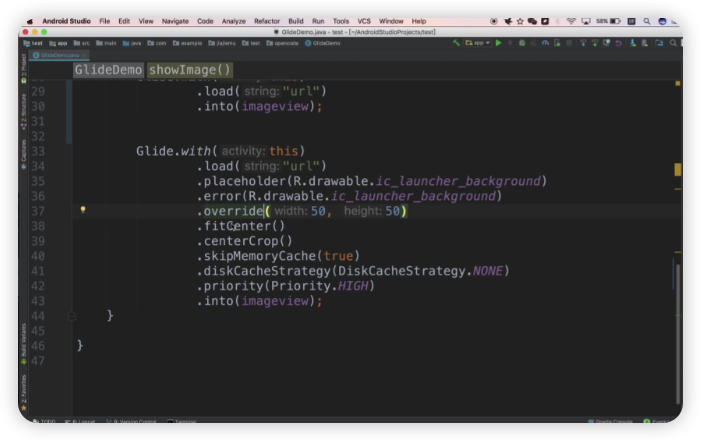Open the VCS menu
This screenshot has width=701, height=441.
click(364, 21)
